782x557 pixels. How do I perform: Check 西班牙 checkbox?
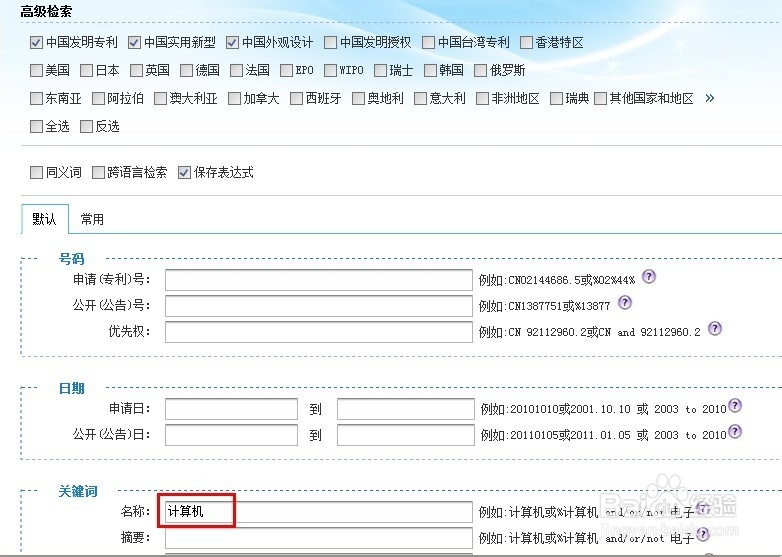(x=296, y=98)
